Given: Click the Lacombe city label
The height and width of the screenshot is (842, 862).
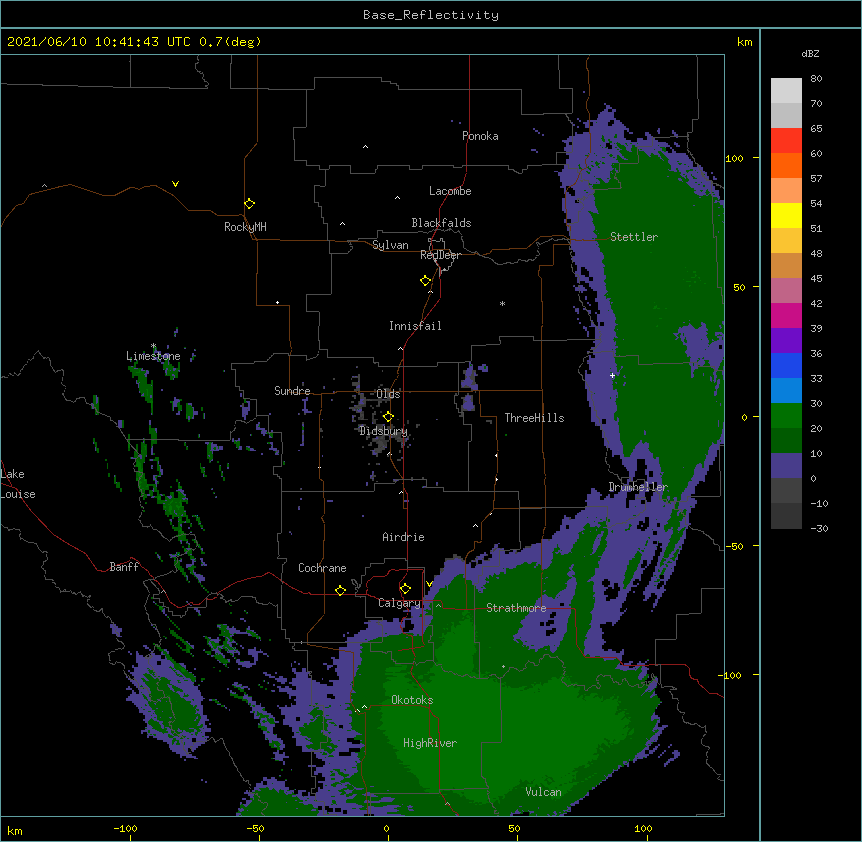Looking at the screenshot, I should 450,191.
